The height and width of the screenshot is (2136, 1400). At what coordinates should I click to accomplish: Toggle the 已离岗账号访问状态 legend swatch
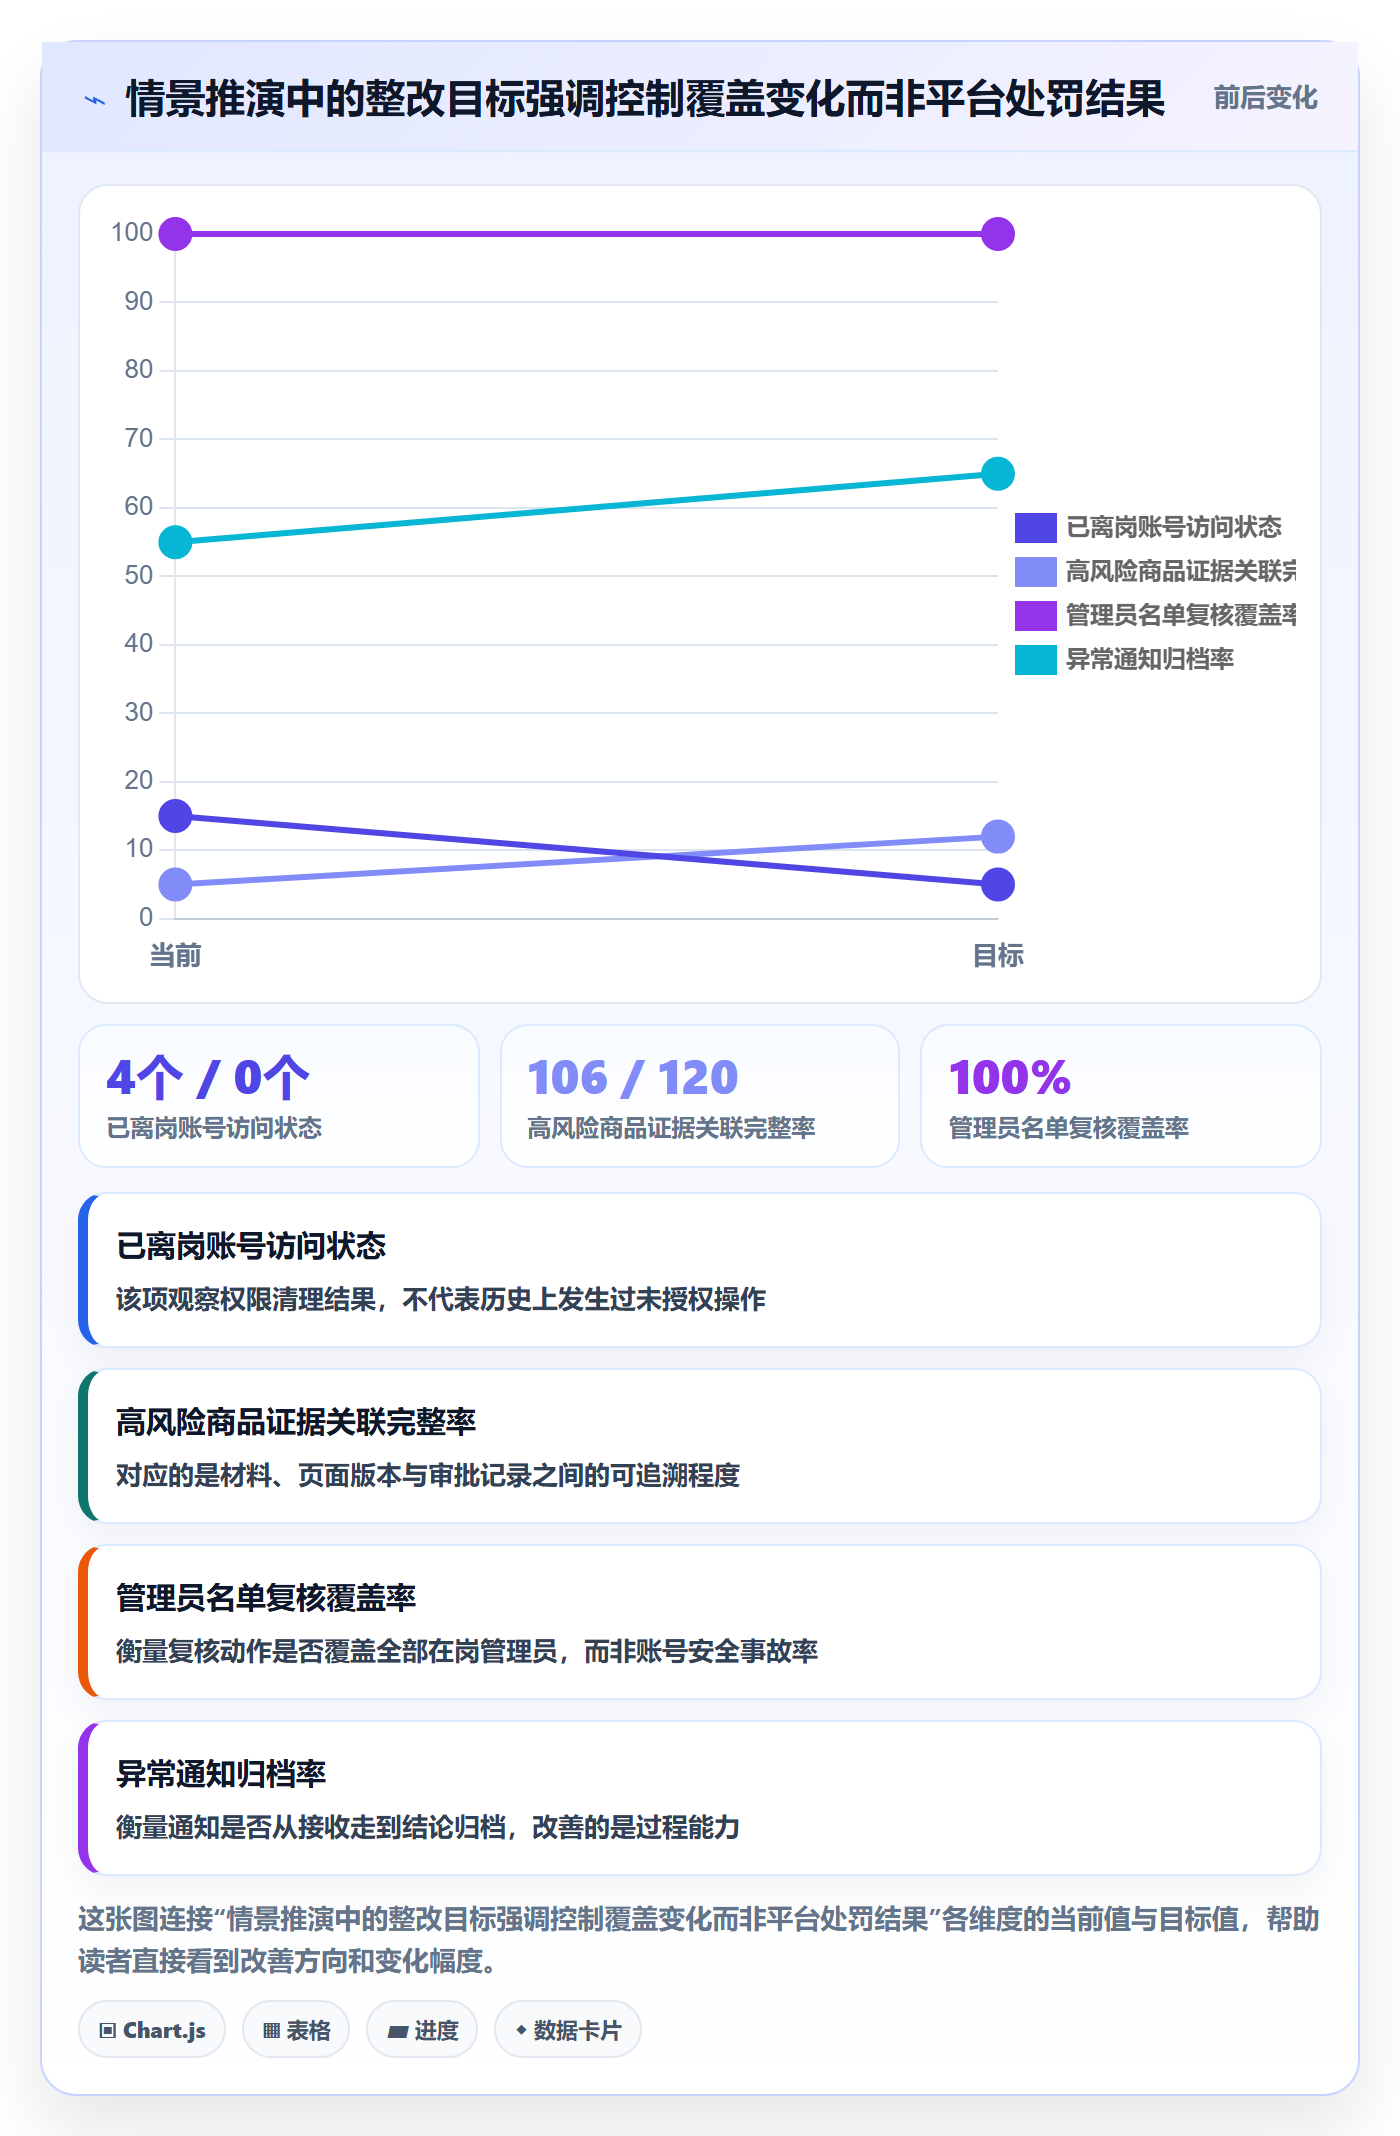1035,527
